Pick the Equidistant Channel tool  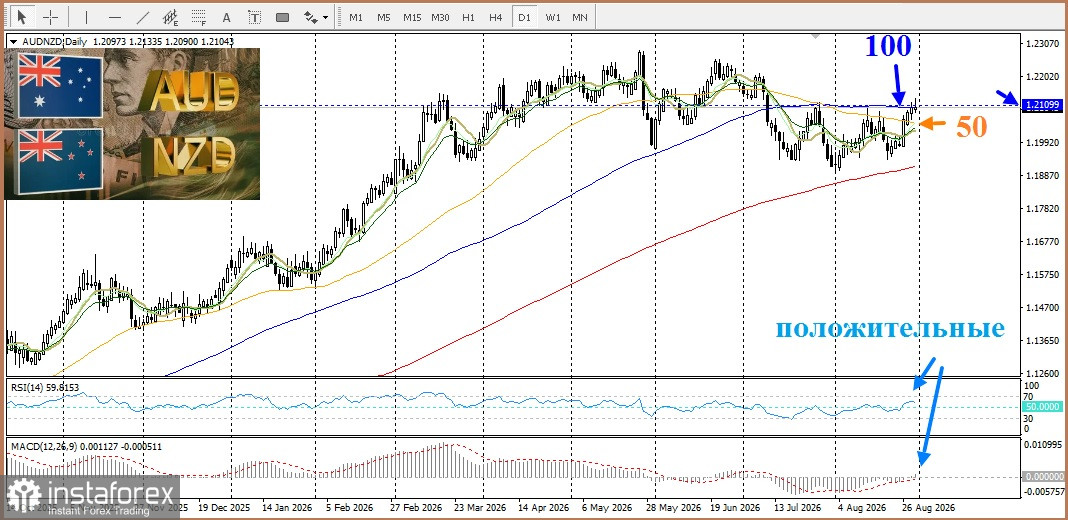coord(170,17)
